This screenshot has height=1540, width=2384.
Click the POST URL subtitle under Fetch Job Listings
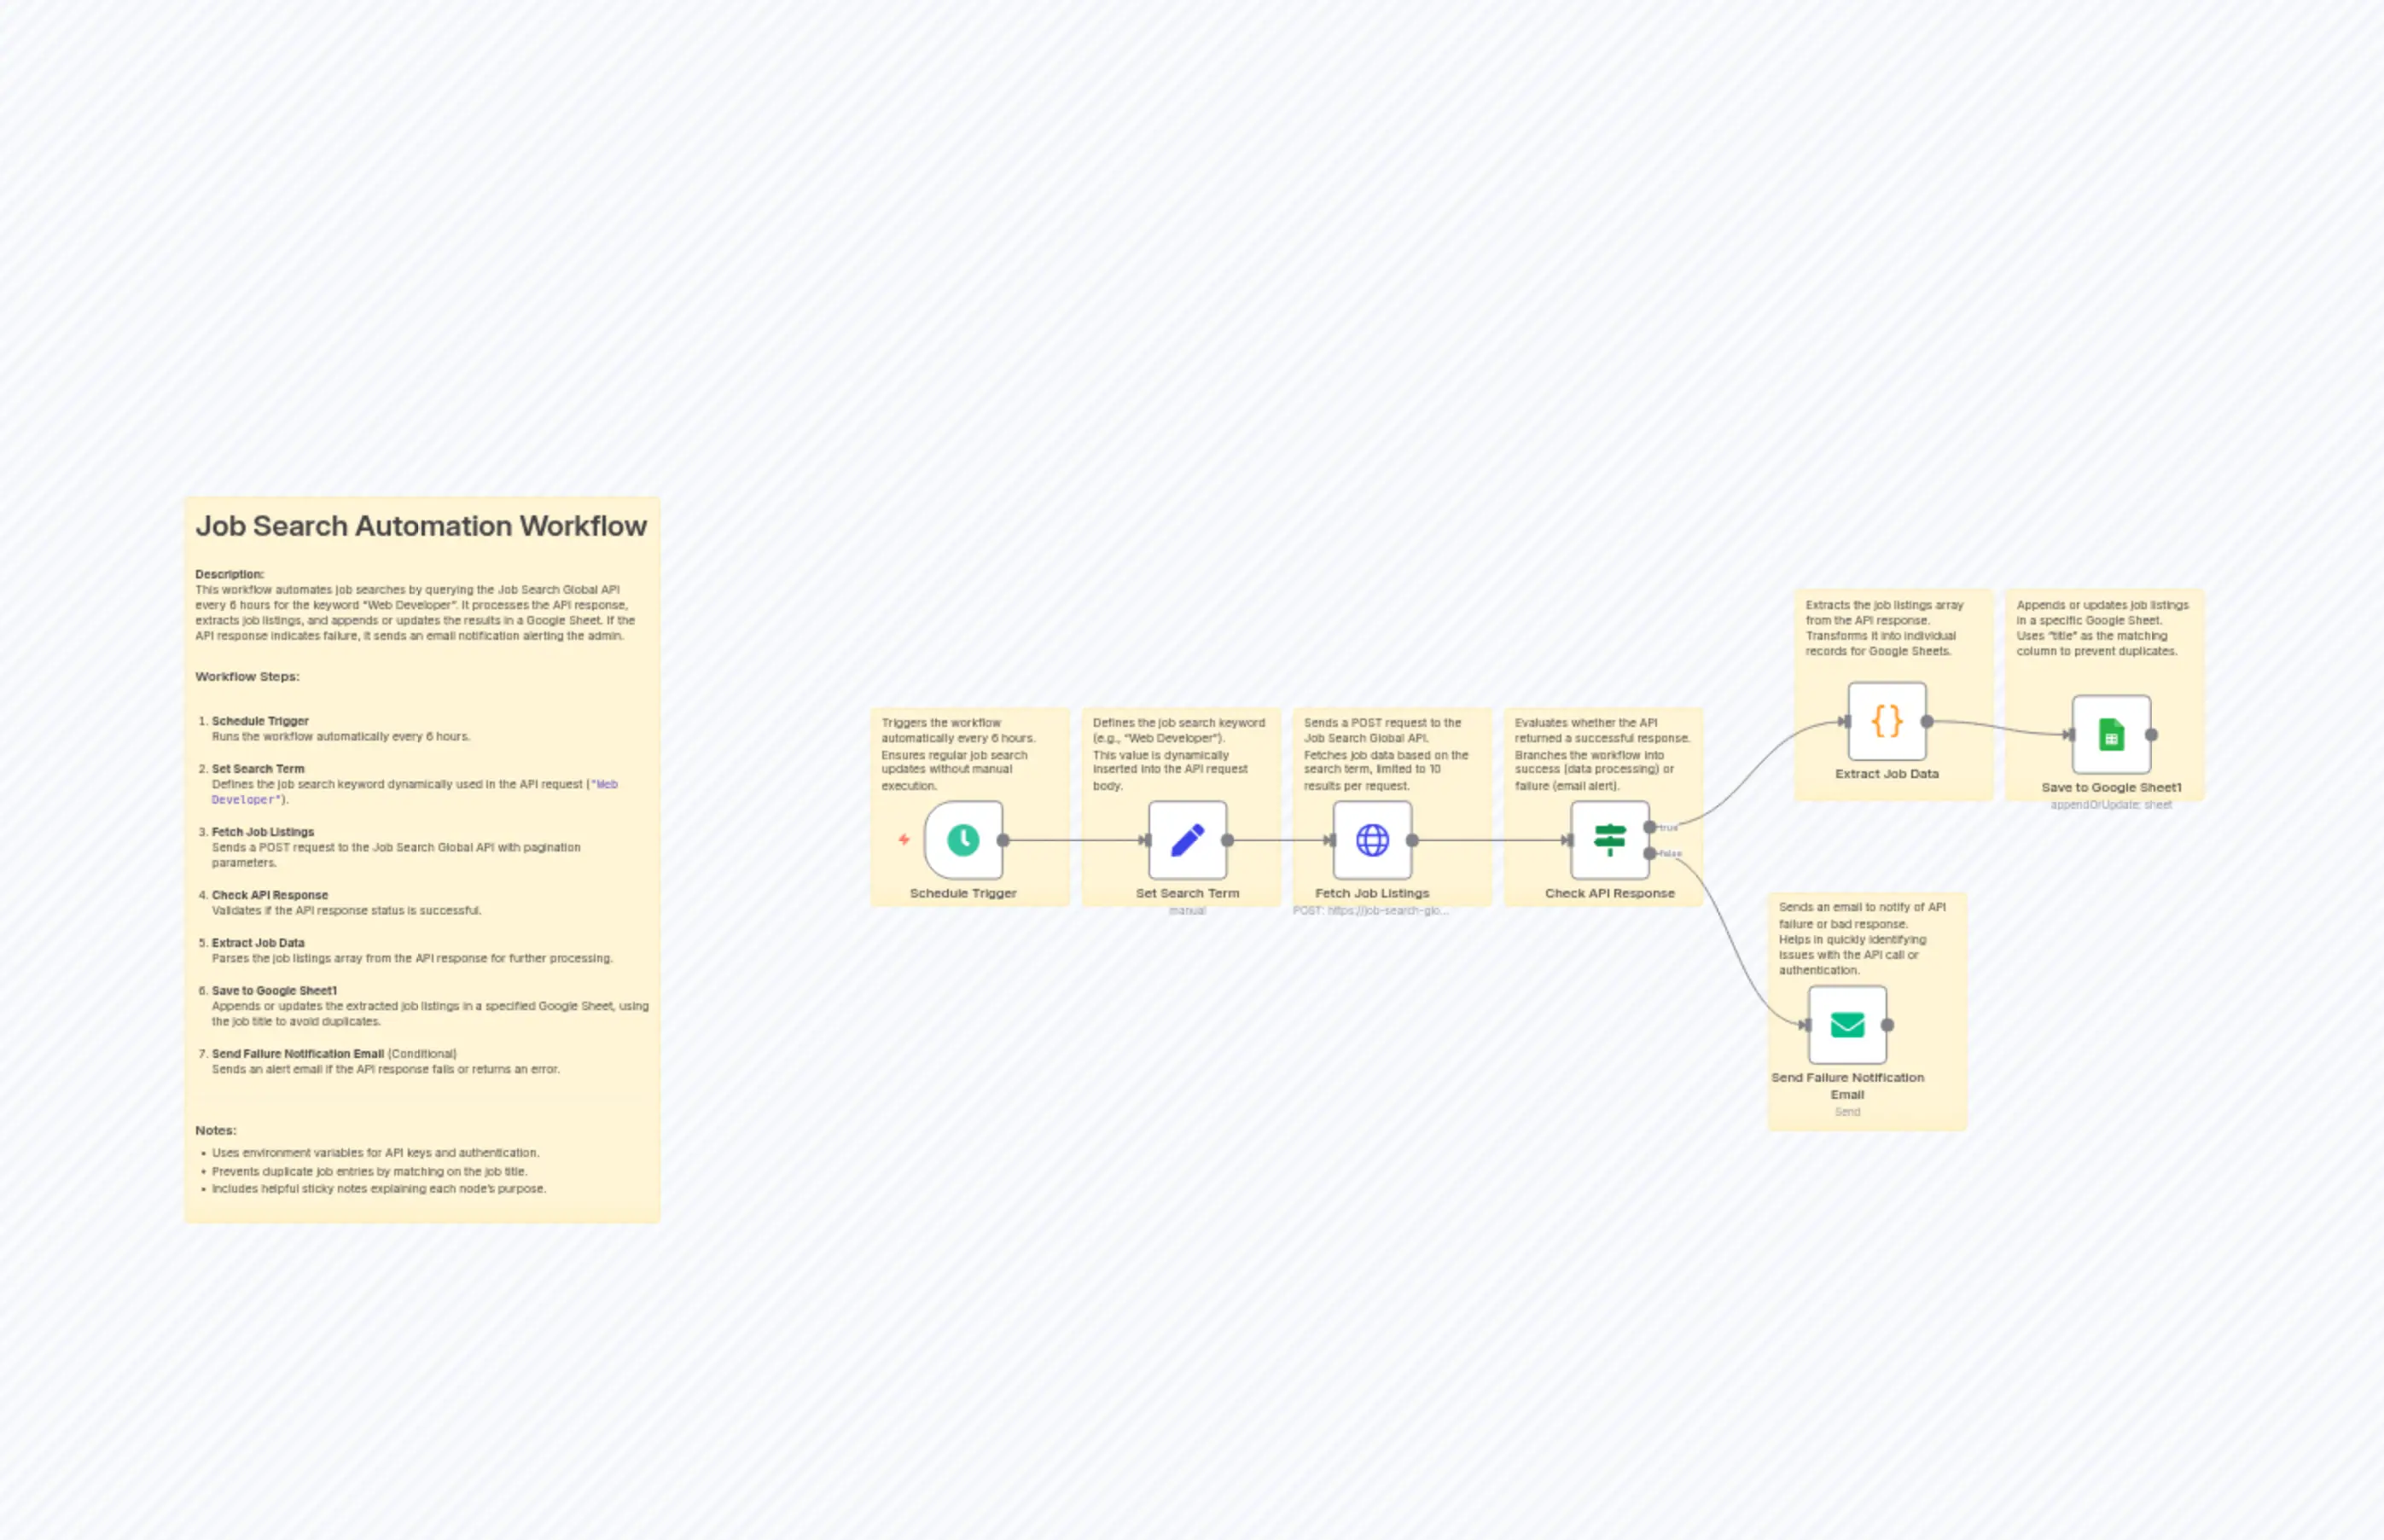pos(1372,911)
